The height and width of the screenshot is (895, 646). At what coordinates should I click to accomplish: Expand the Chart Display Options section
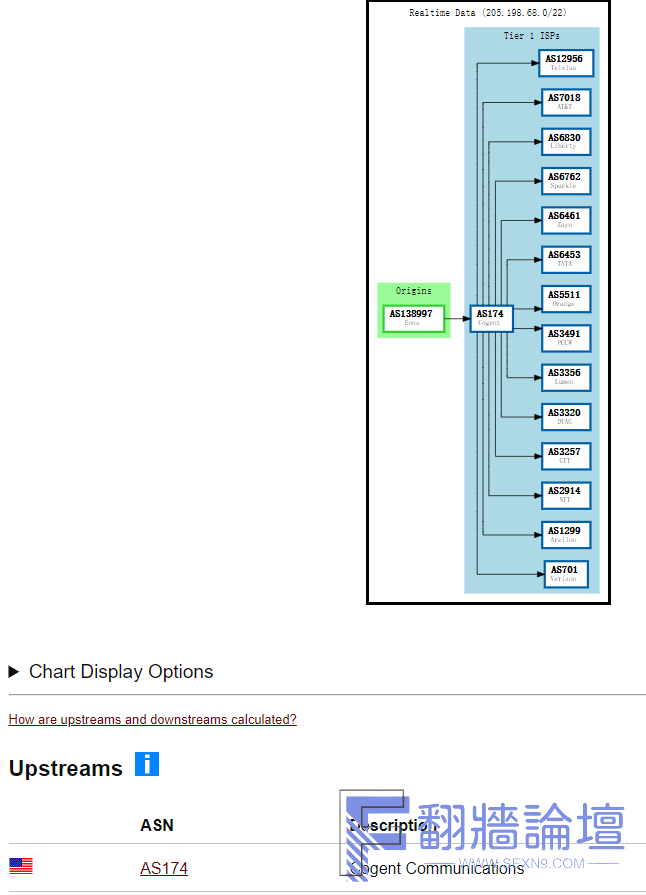[110, 672]
